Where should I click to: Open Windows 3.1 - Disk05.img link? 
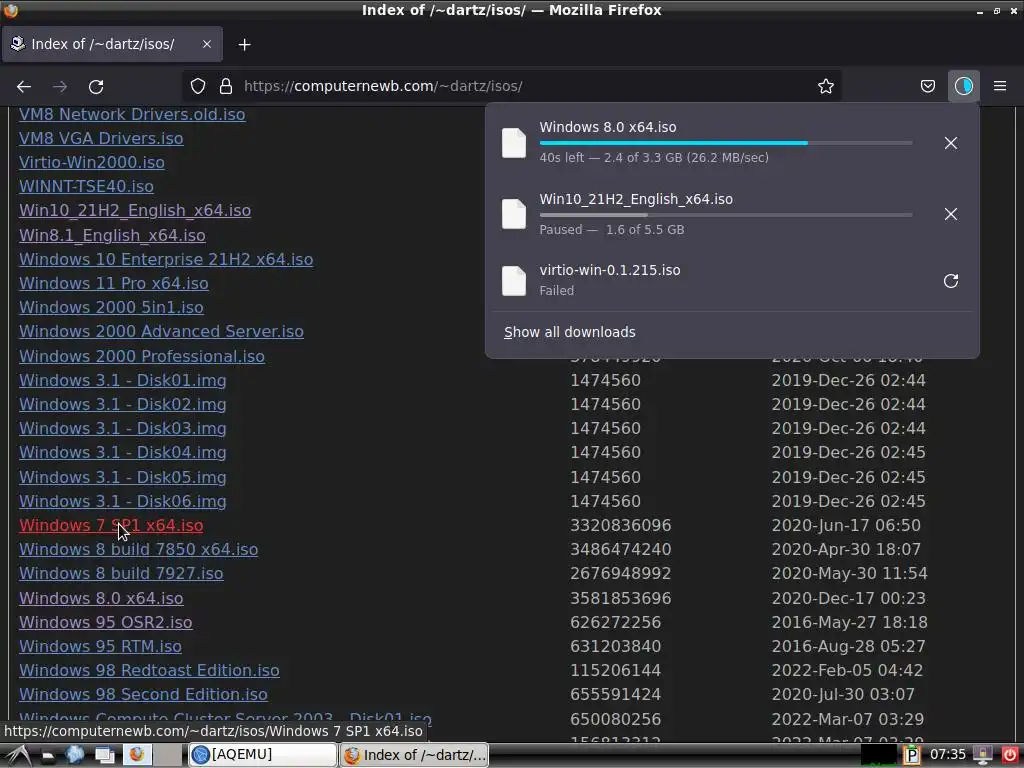[x=123, y=477]
